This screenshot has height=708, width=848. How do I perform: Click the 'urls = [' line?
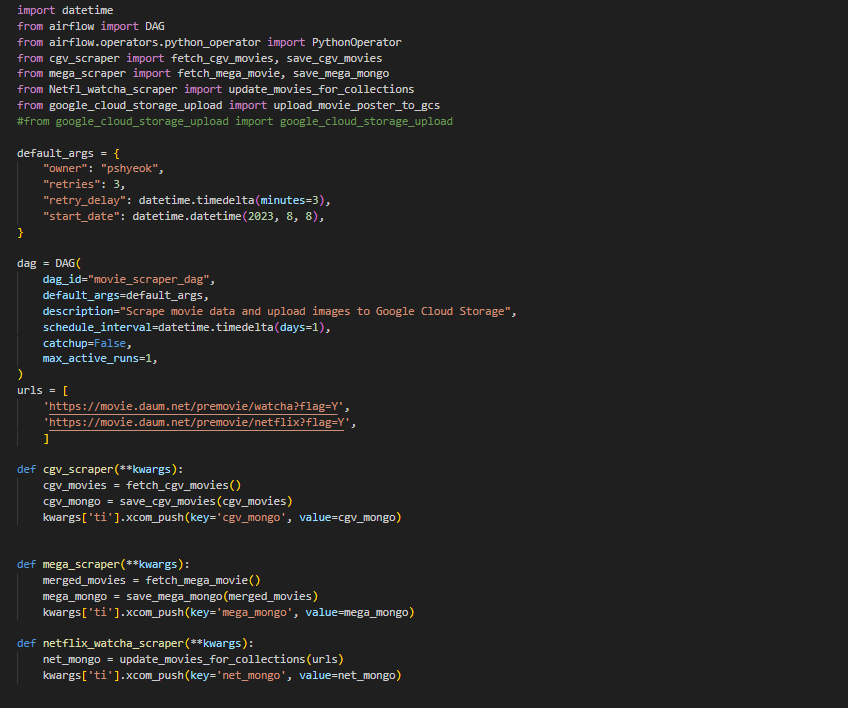tap(42, 391)
